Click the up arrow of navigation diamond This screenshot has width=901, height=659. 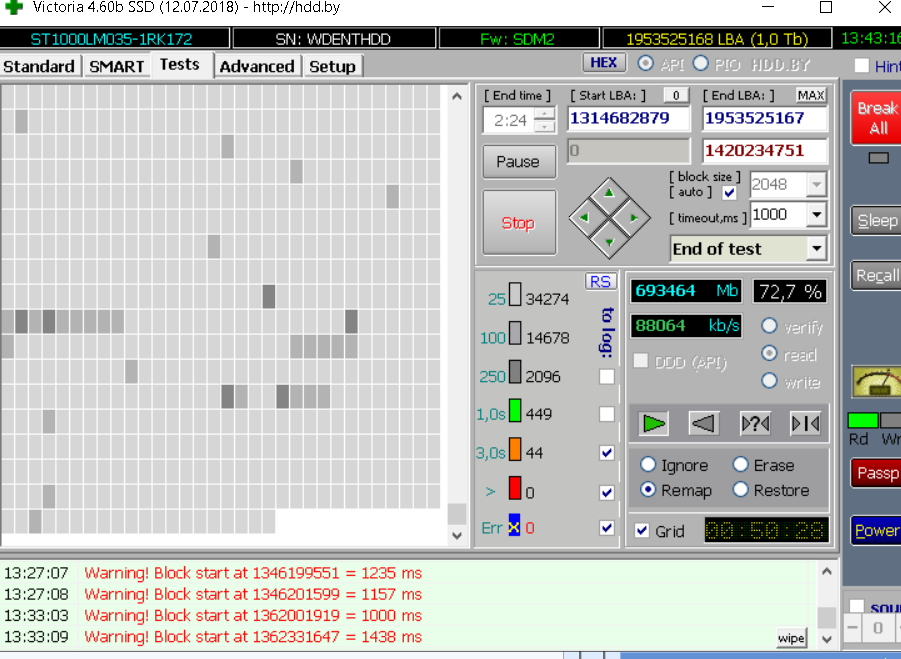609,193
